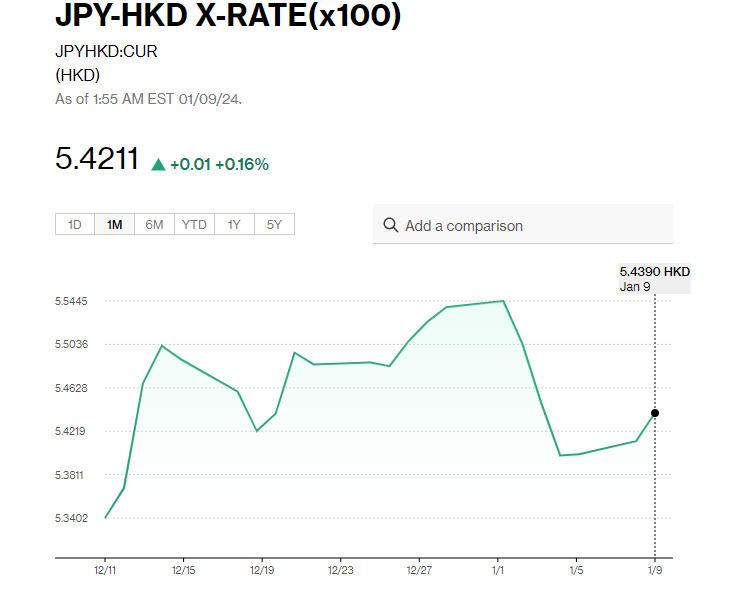The height and width of the screenshot is (606, 735).
Task: Click the JPY-HKD X-RATE(x100) title
Action: click(228, 17)
